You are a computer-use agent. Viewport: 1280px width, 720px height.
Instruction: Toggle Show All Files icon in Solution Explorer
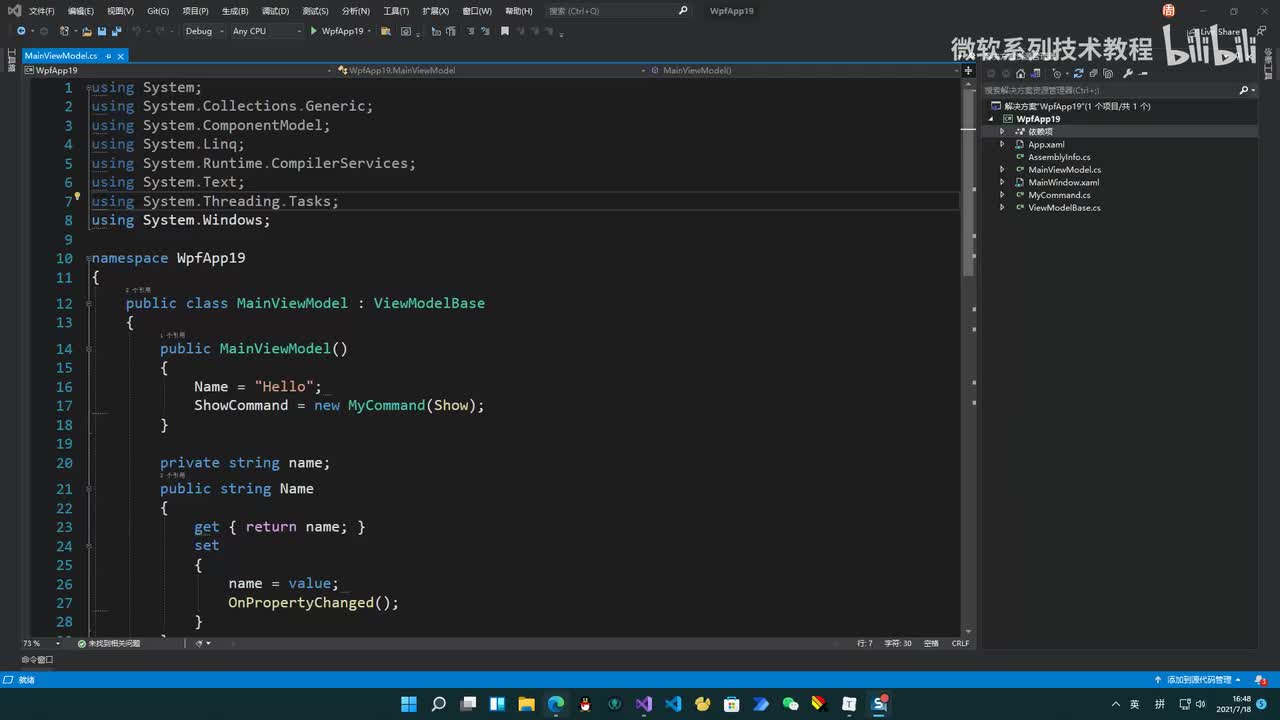click(x=1107, y=73)
